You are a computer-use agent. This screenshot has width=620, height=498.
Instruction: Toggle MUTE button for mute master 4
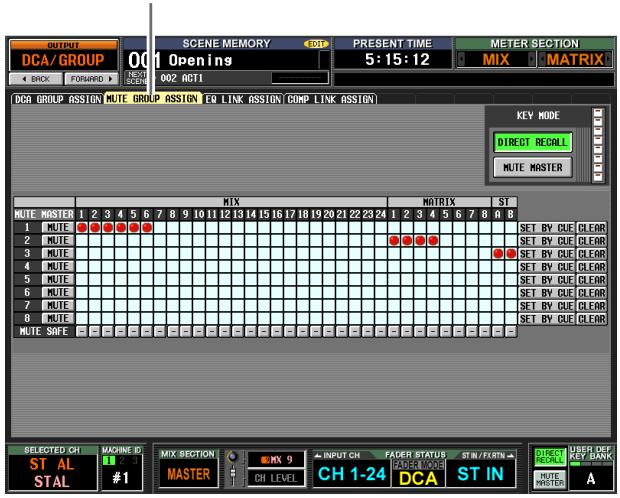(58, 267)
